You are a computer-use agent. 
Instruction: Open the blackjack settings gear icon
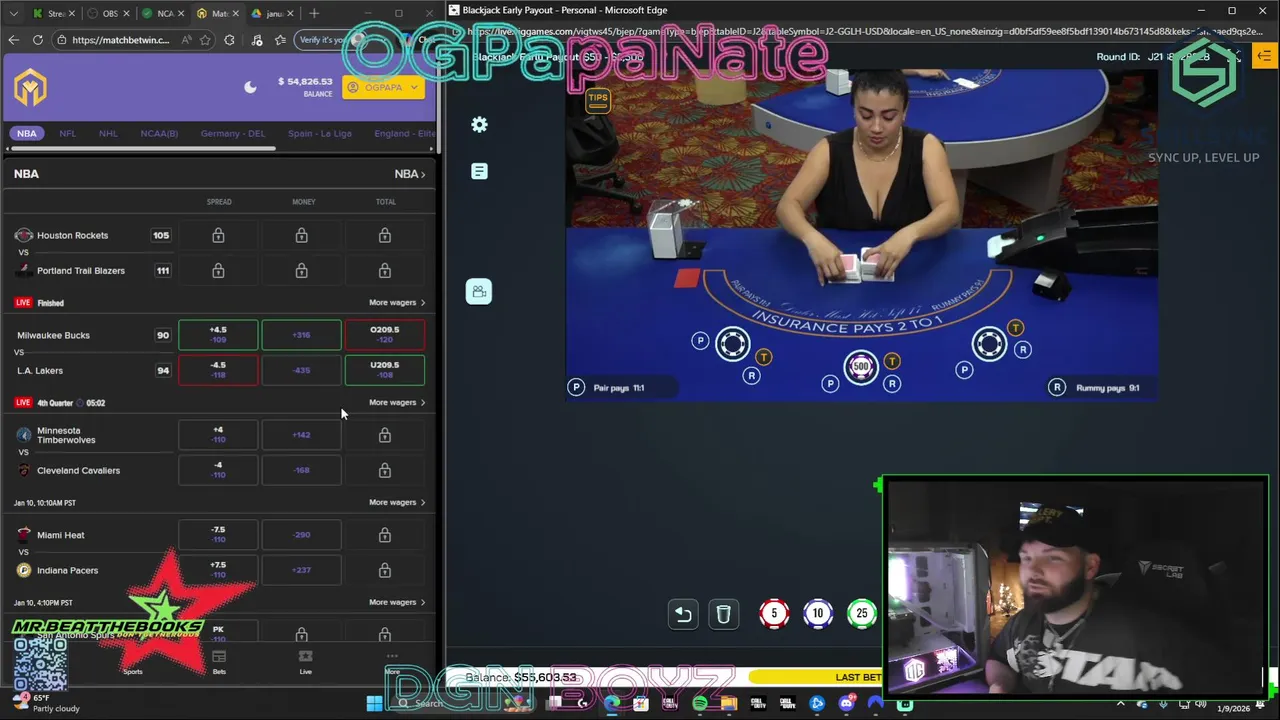tap(479, 125)
